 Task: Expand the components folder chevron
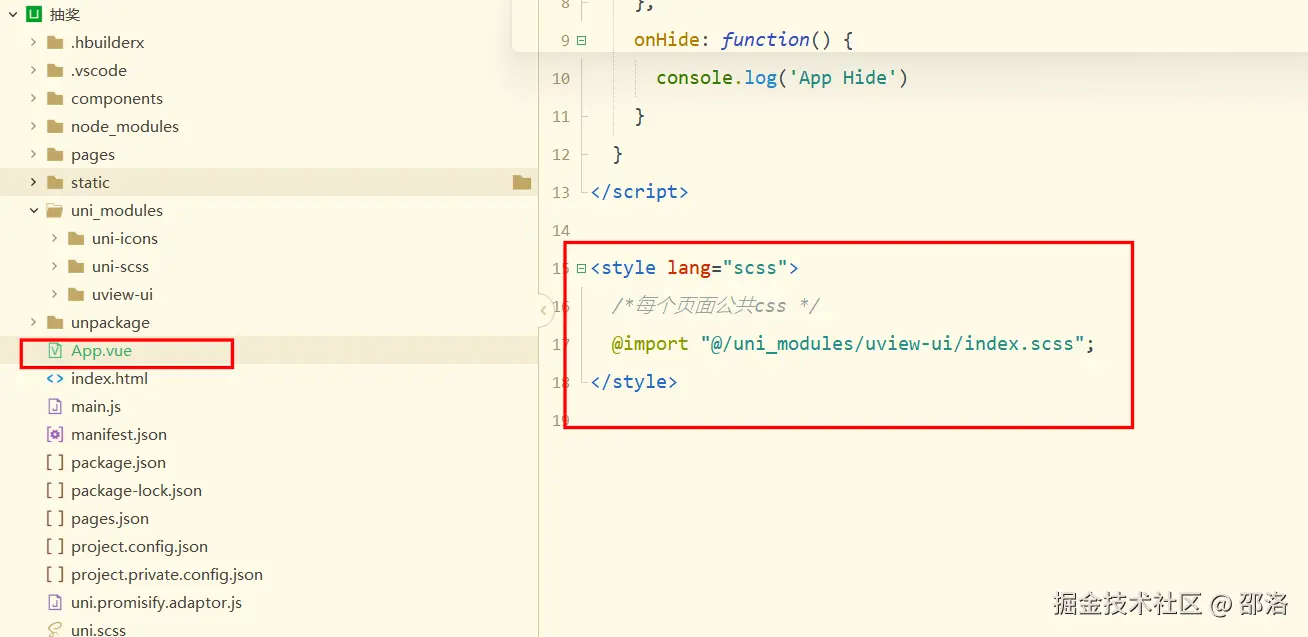pyautogui.click(x=33, y=99)
